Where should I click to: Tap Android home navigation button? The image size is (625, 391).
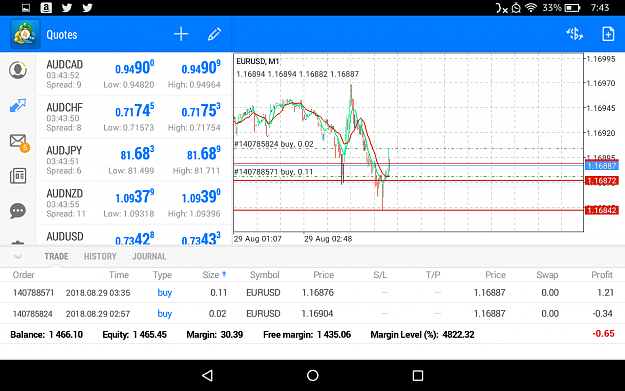312,375
